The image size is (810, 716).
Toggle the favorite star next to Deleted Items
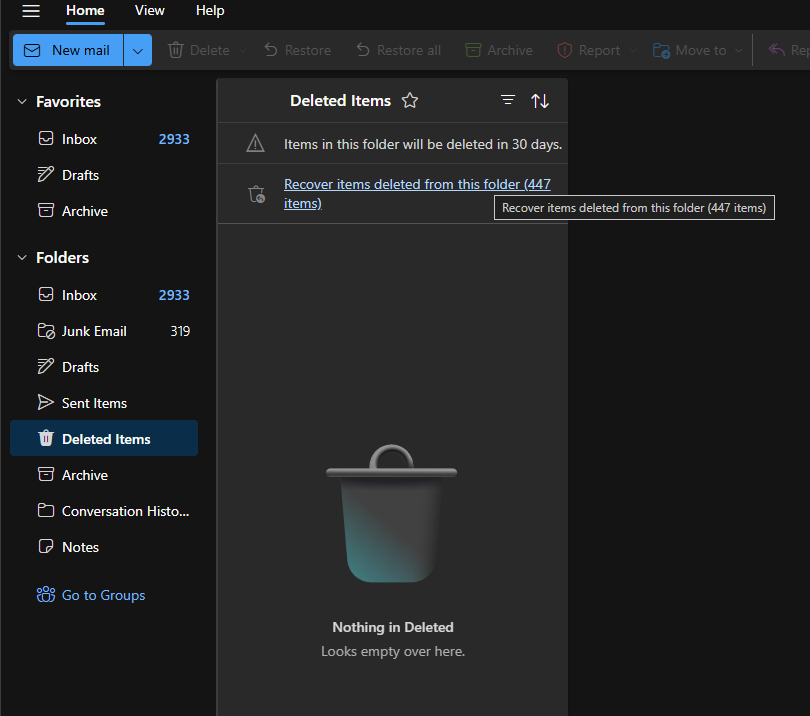410,100
